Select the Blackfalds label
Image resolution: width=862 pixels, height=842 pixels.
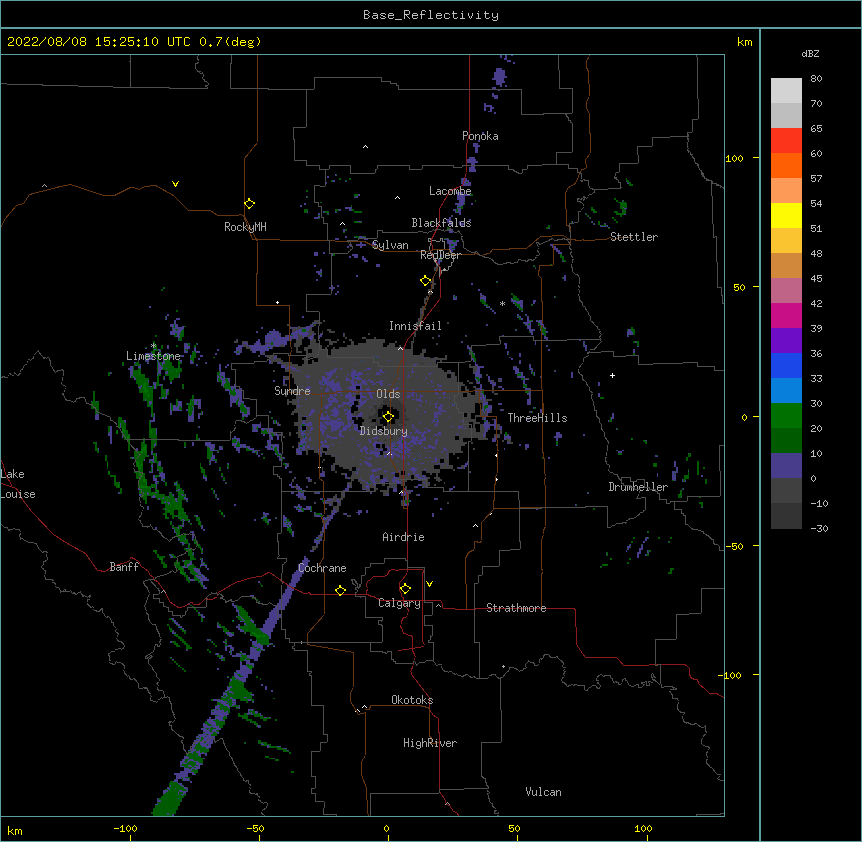click(441, 223)
